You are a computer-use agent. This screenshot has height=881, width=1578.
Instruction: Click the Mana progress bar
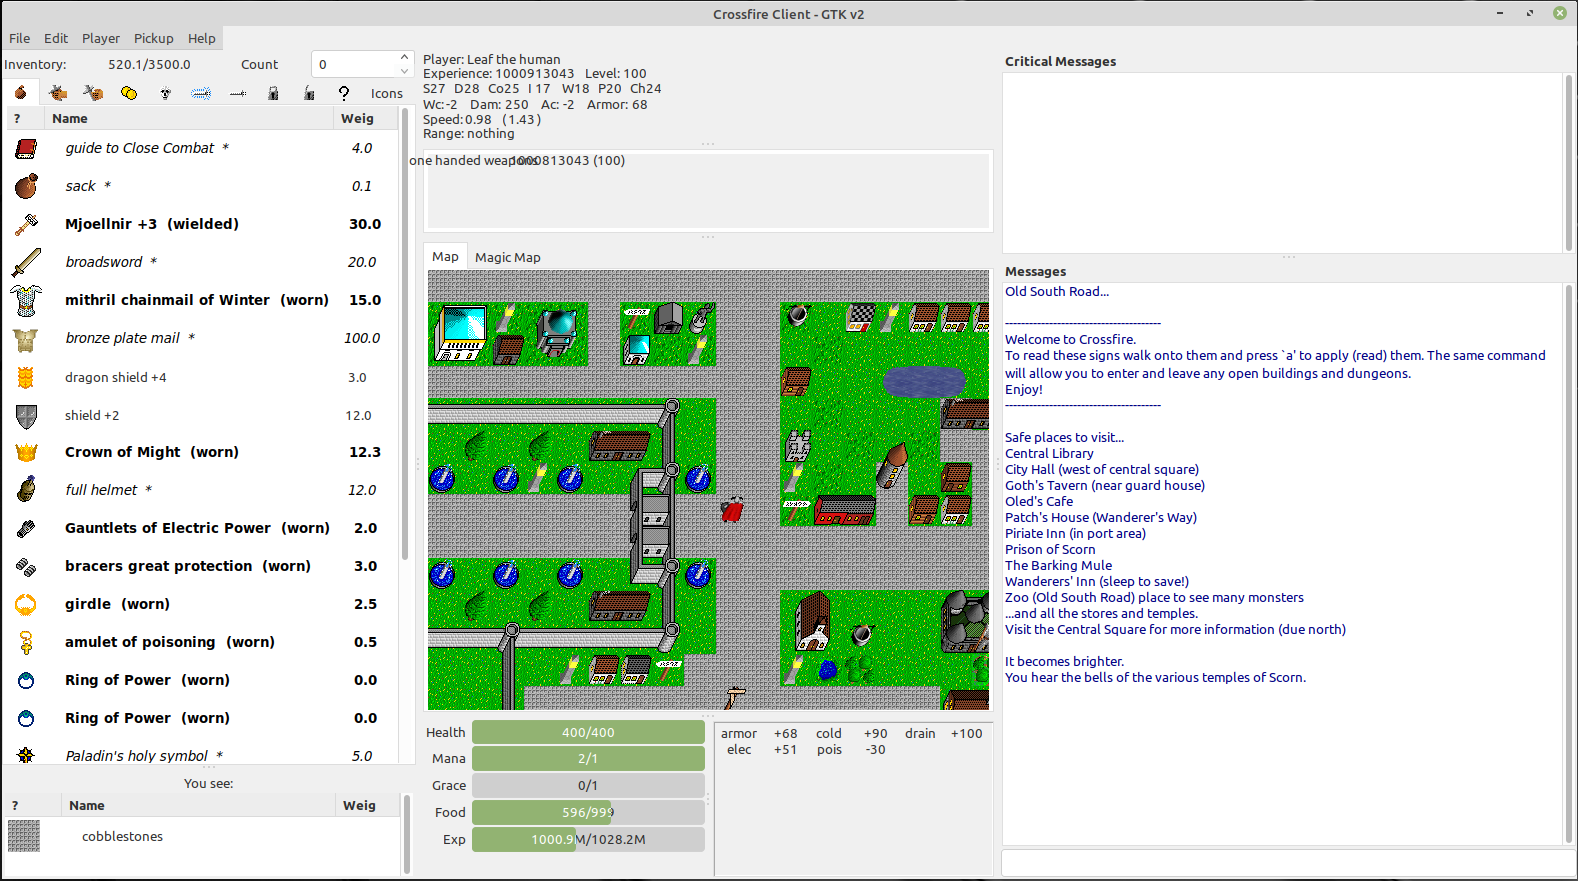pos(588,758)
